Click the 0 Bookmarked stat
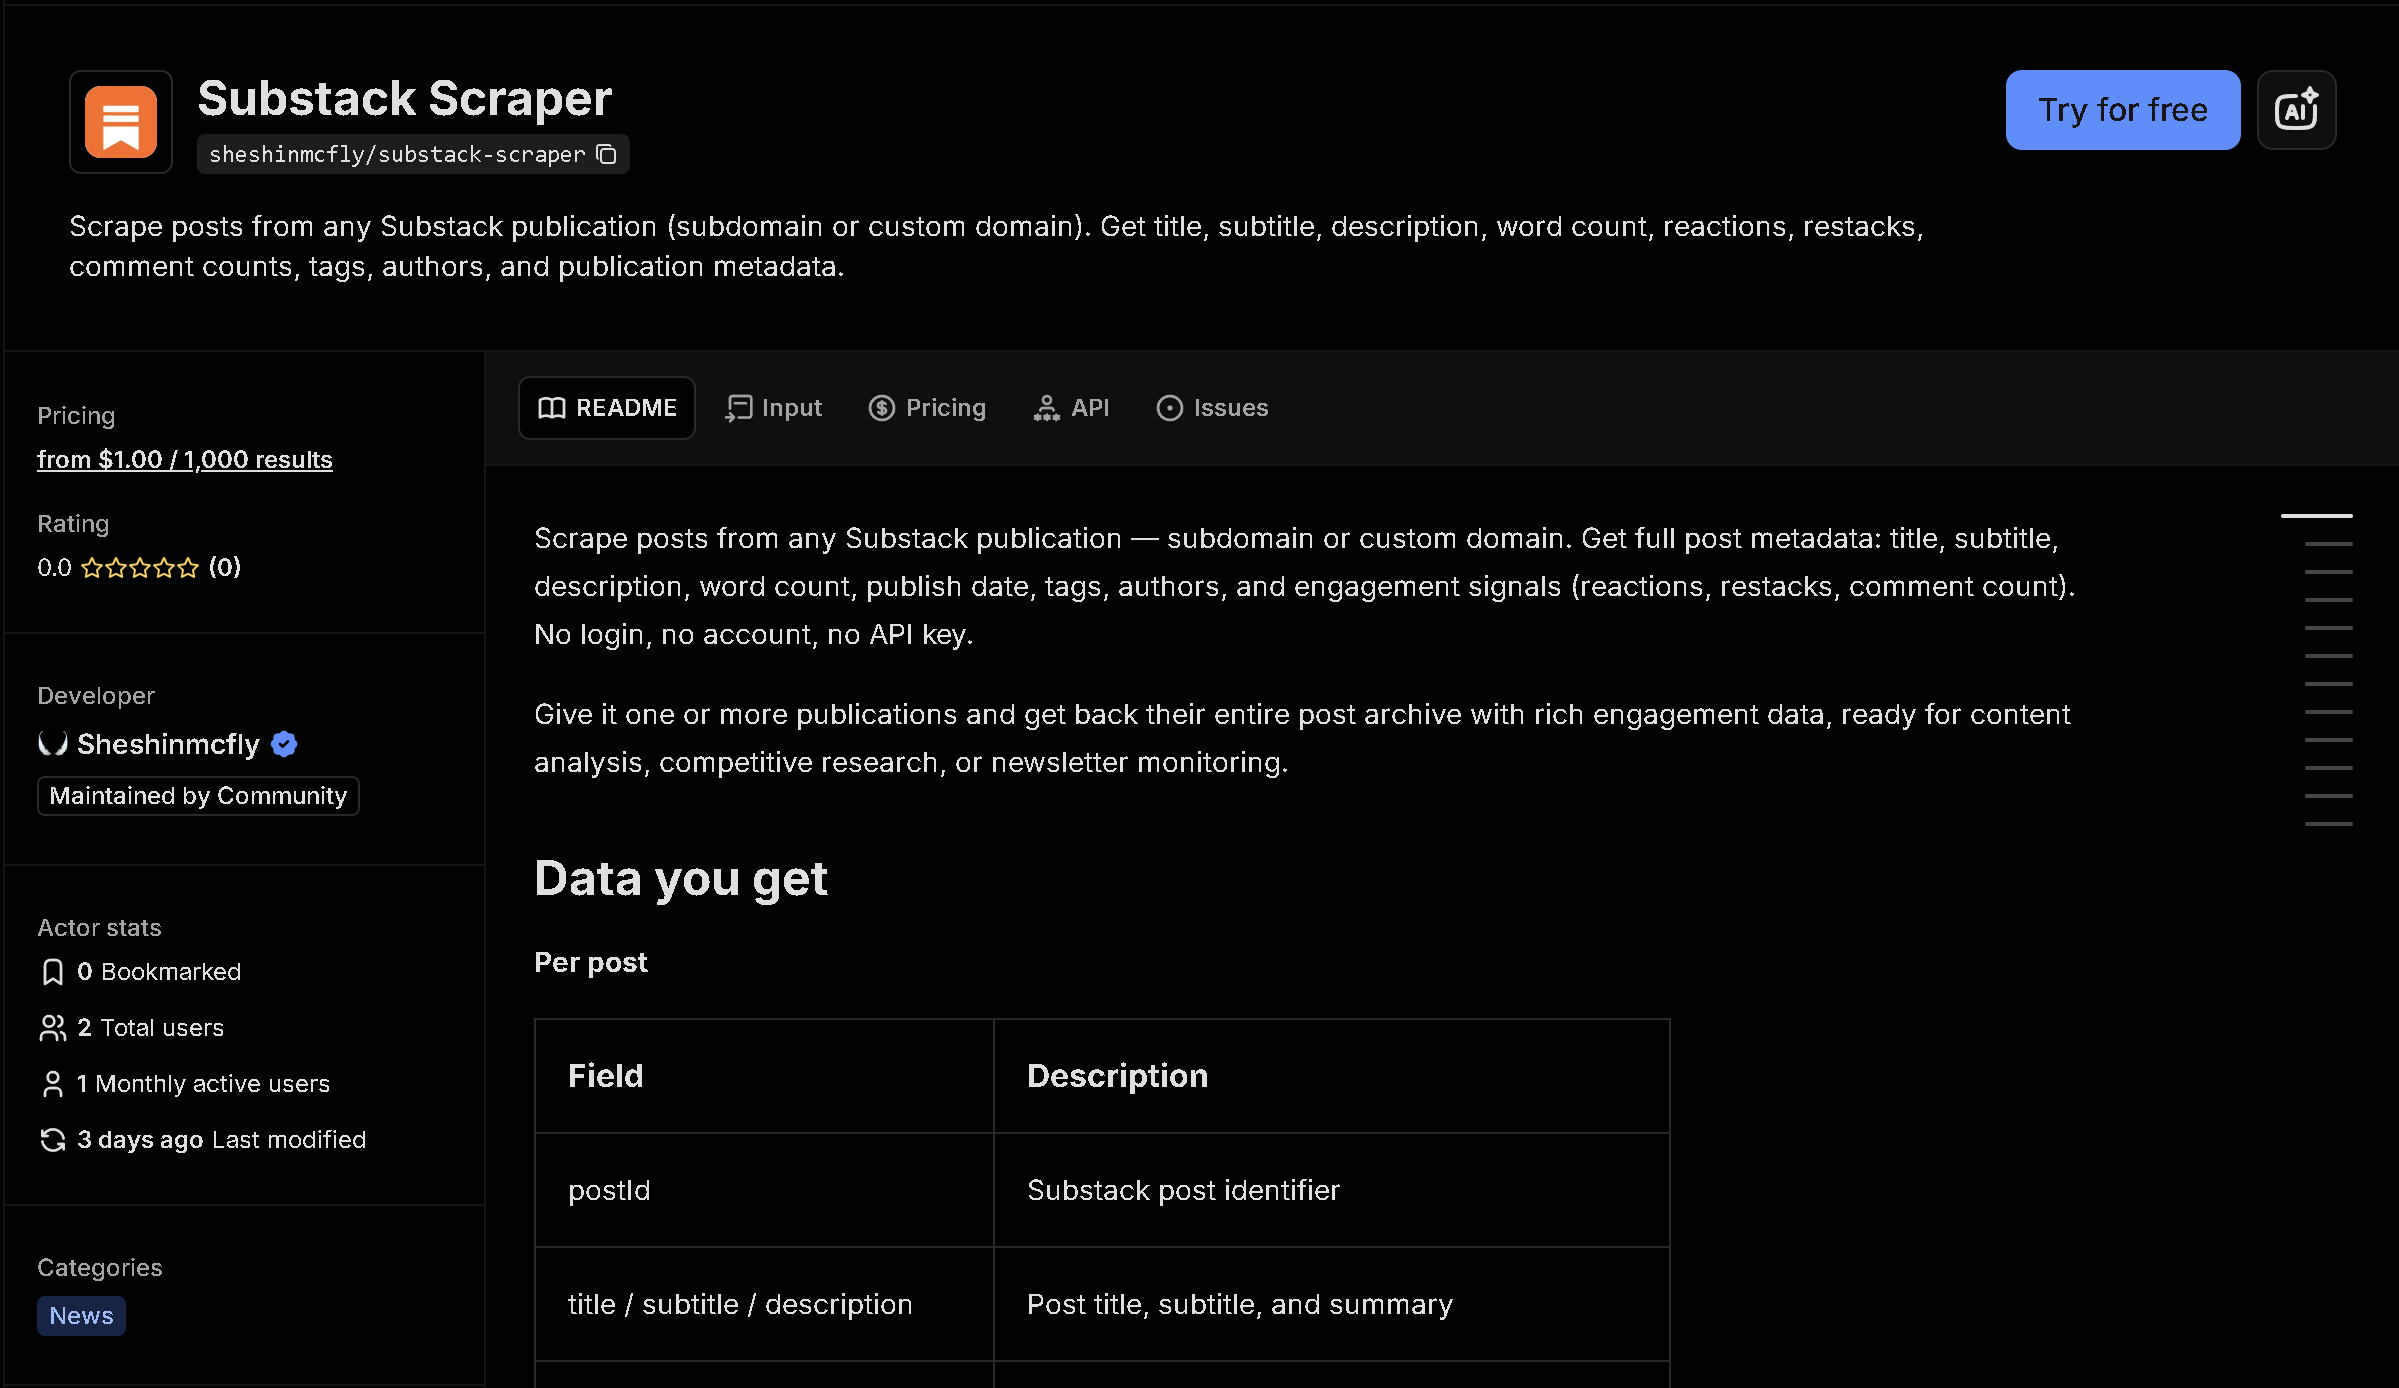2399x1388 pixels. click(141, 972)
